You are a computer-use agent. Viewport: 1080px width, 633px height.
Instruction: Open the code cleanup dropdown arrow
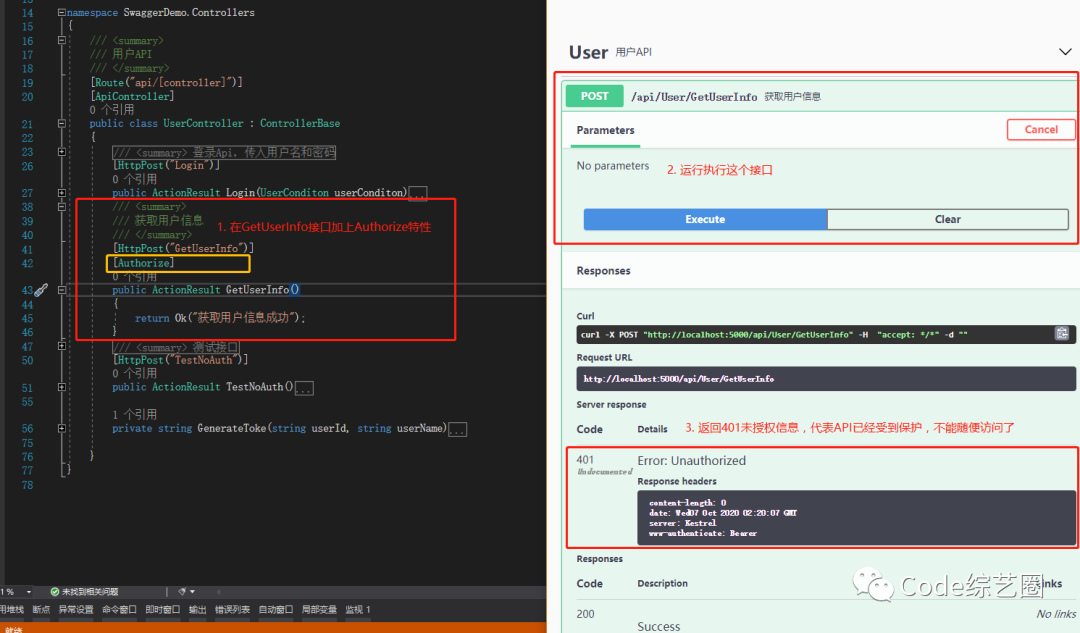(192, 592)
